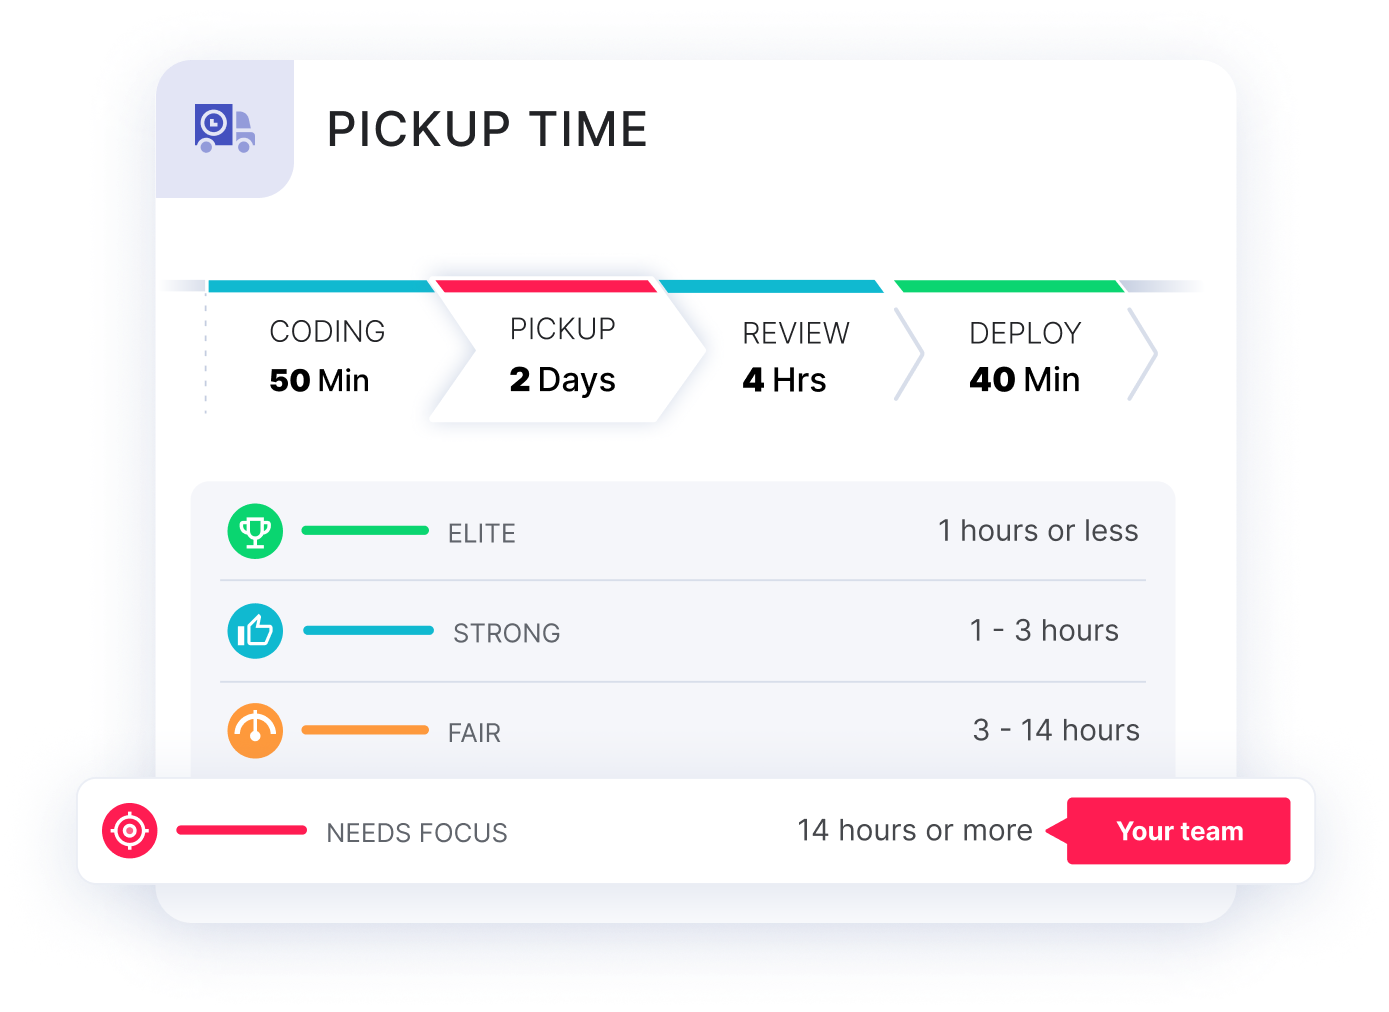
Task: Click the orange Fair color bar
Action: click(x=365, y=730)
